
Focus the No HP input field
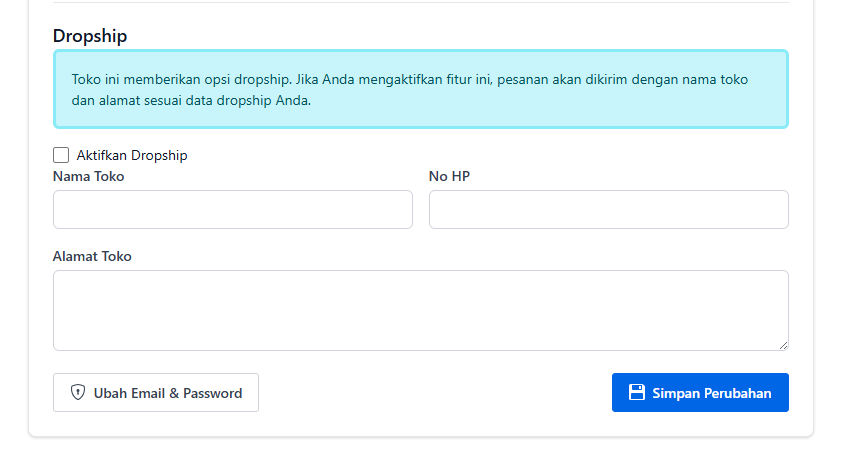[609, 210]
